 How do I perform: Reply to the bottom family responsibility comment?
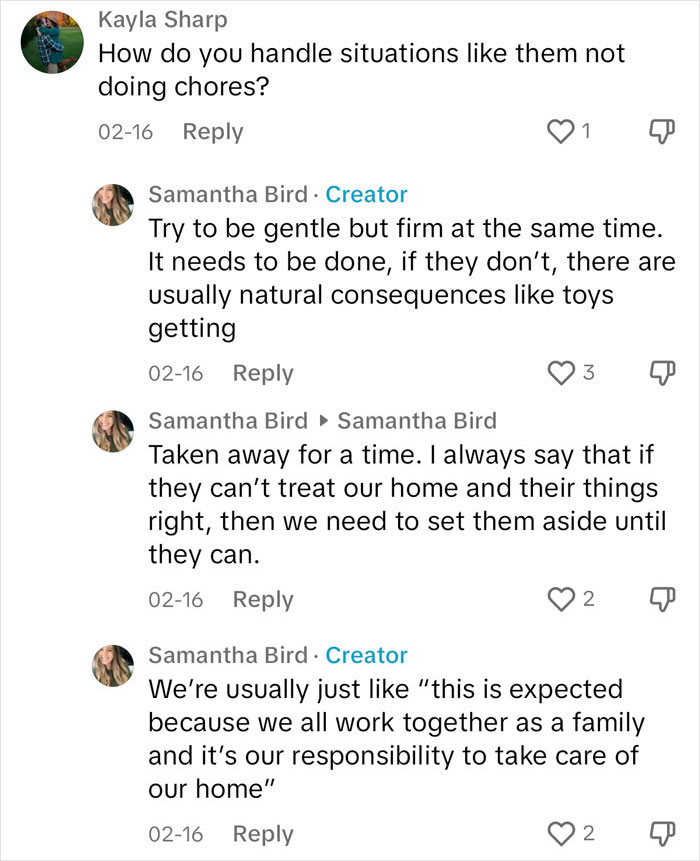tap(263, 833)
